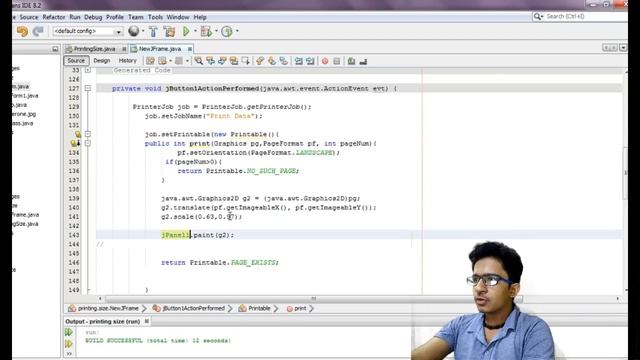Click Stop Macro Recording icon
Image resolution: width=640 pixels, height=360 pixels.
pos(337,61)
